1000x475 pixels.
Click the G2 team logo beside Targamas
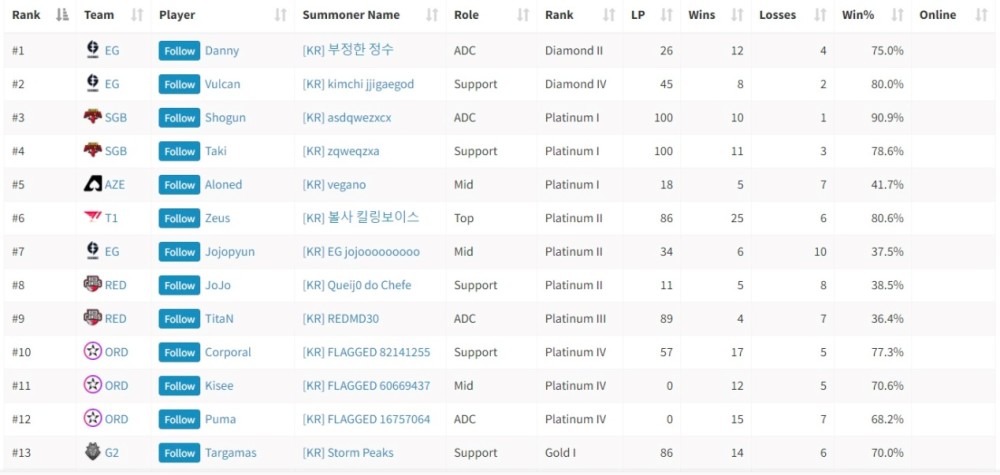[x=92, y=453]
